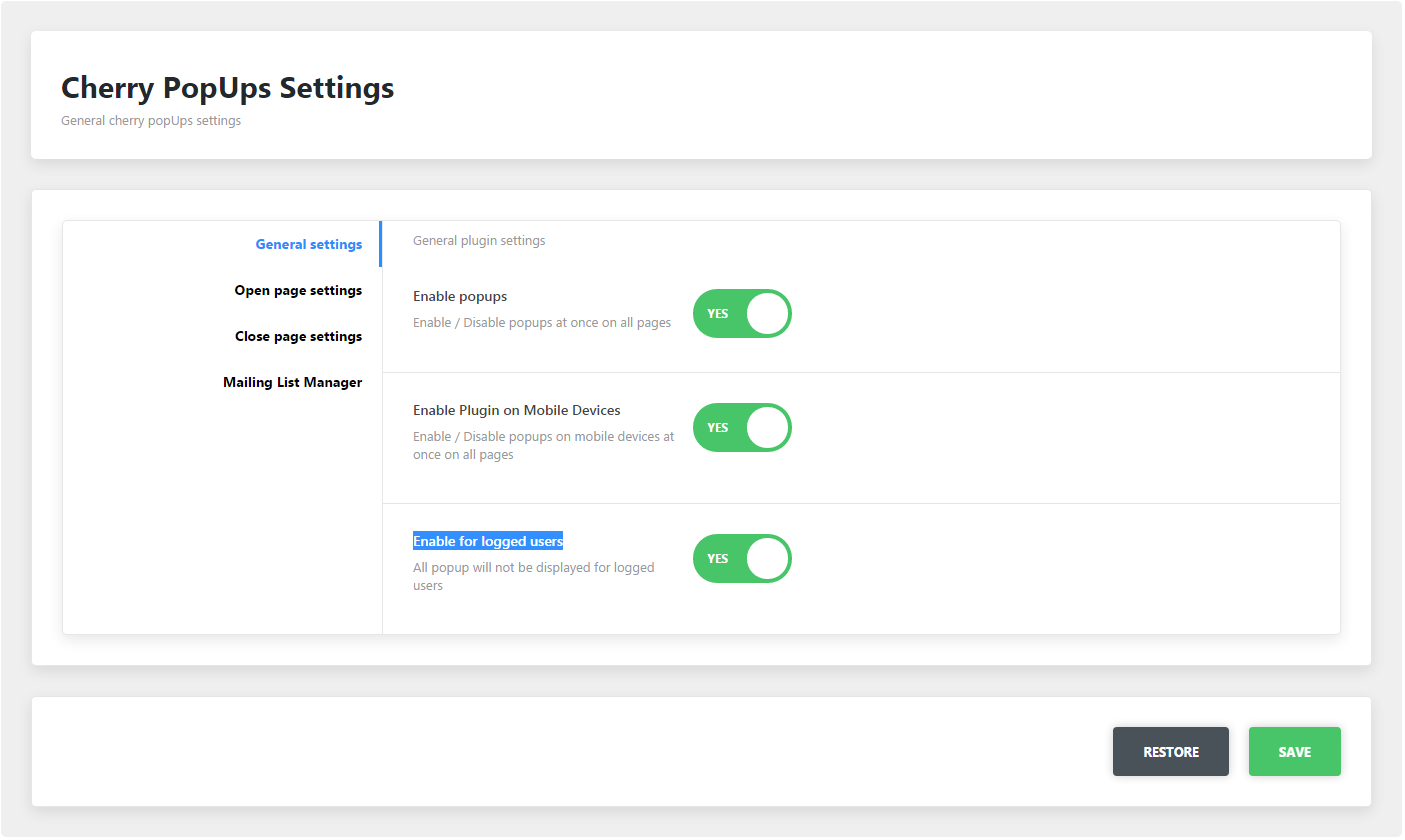The image size is (1405, 840).
Task: Save the popup settings
Action: tap(1294, 752)
